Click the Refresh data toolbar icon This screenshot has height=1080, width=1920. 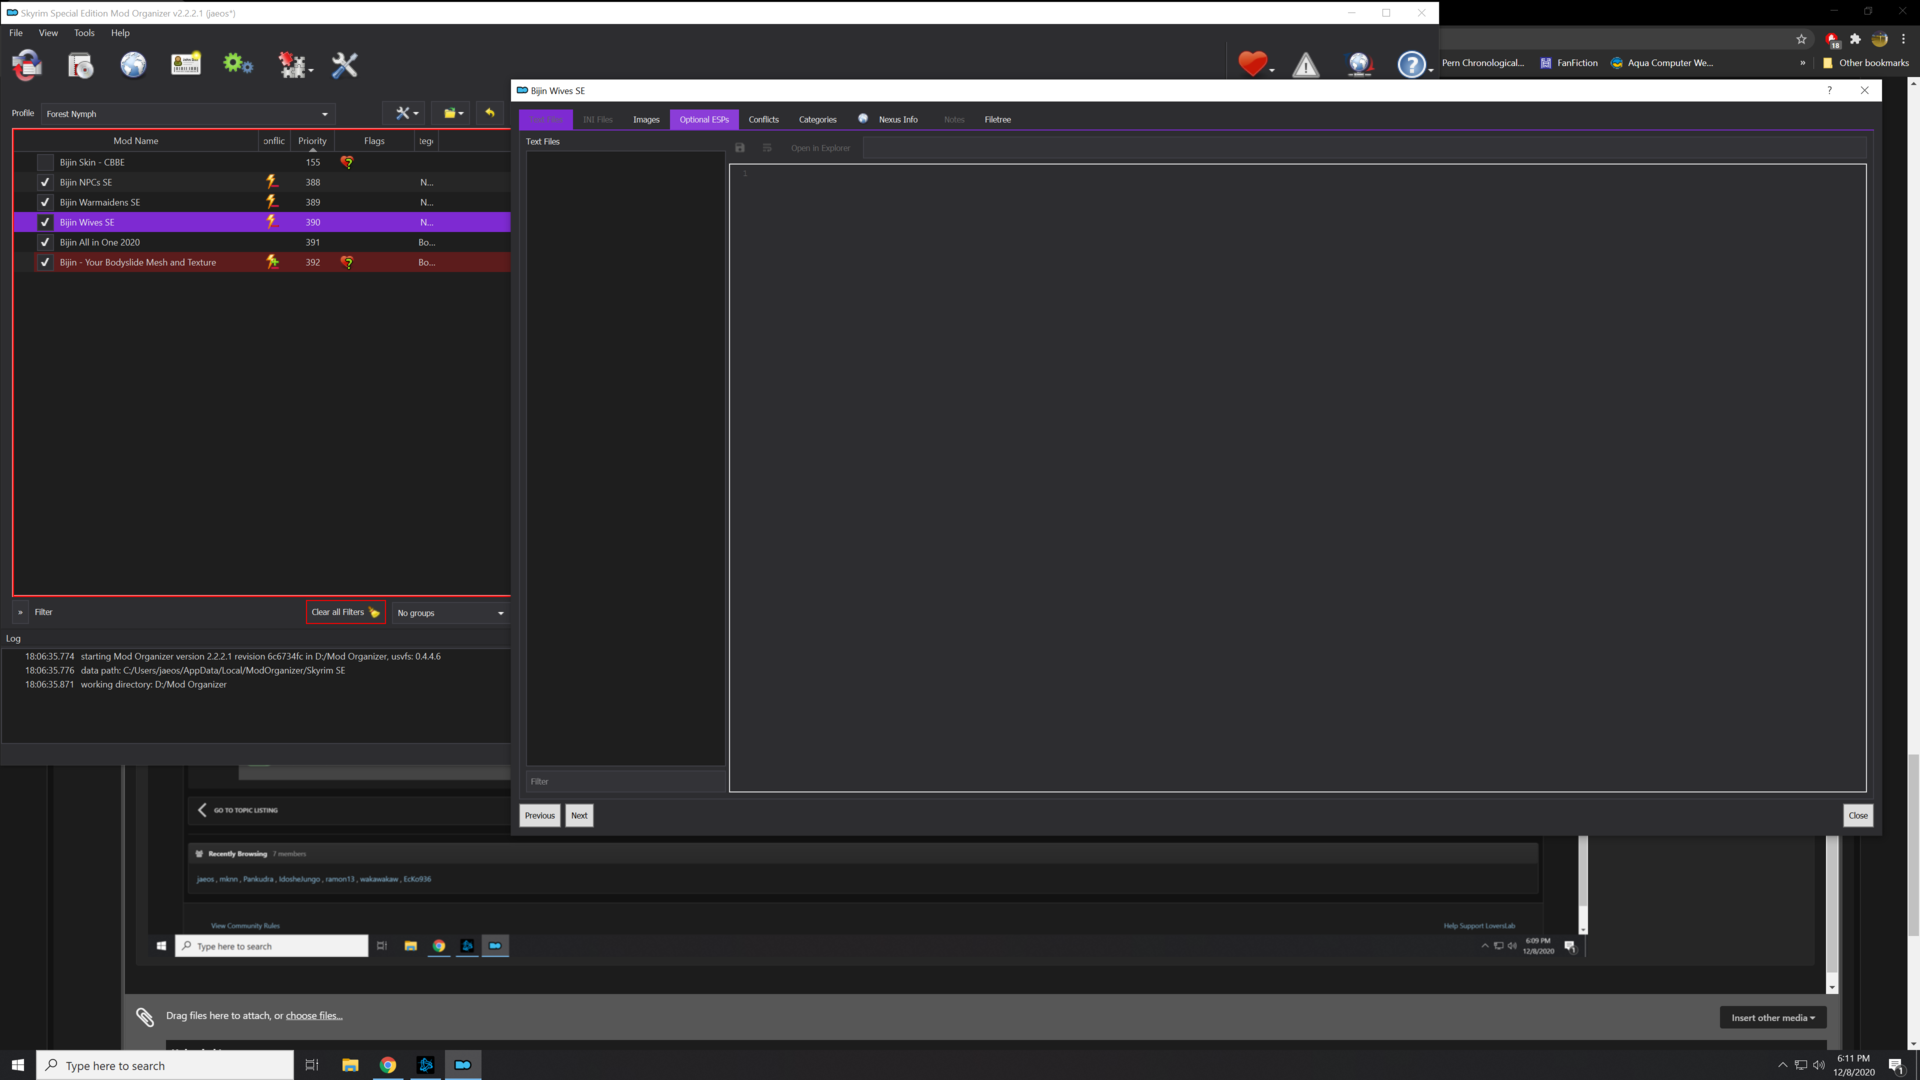[27, 65]
